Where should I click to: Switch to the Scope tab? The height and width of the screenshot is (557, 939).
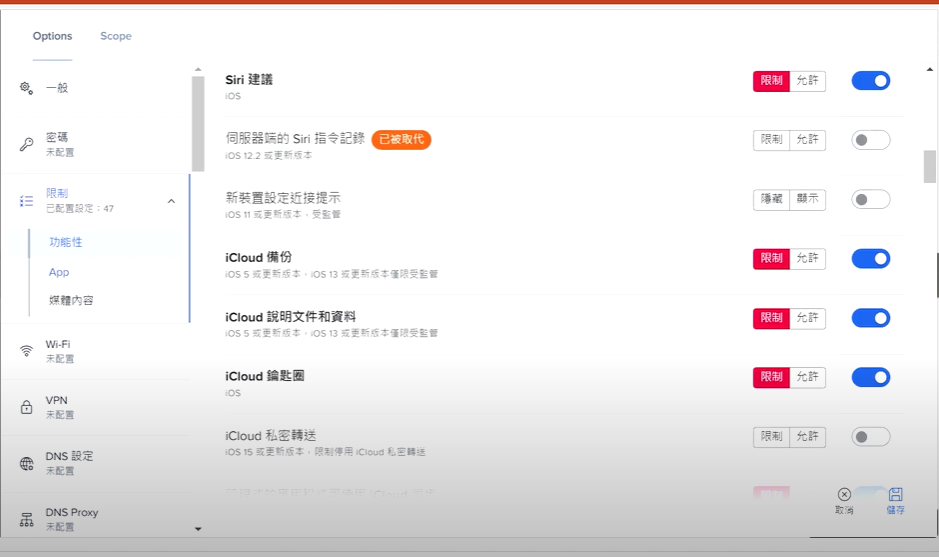(x=116, y=36)
